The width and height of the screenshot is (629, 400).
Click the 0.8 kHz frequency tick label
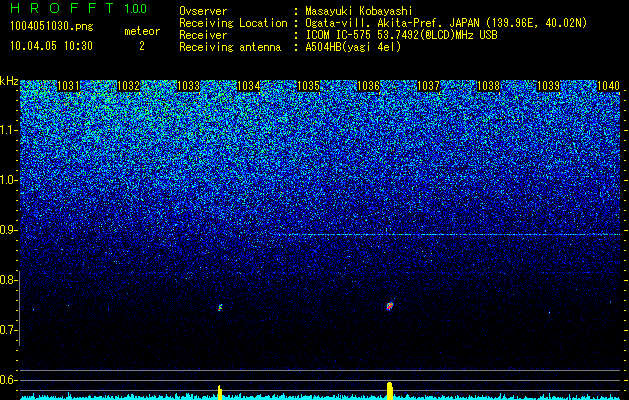(9, 280)
